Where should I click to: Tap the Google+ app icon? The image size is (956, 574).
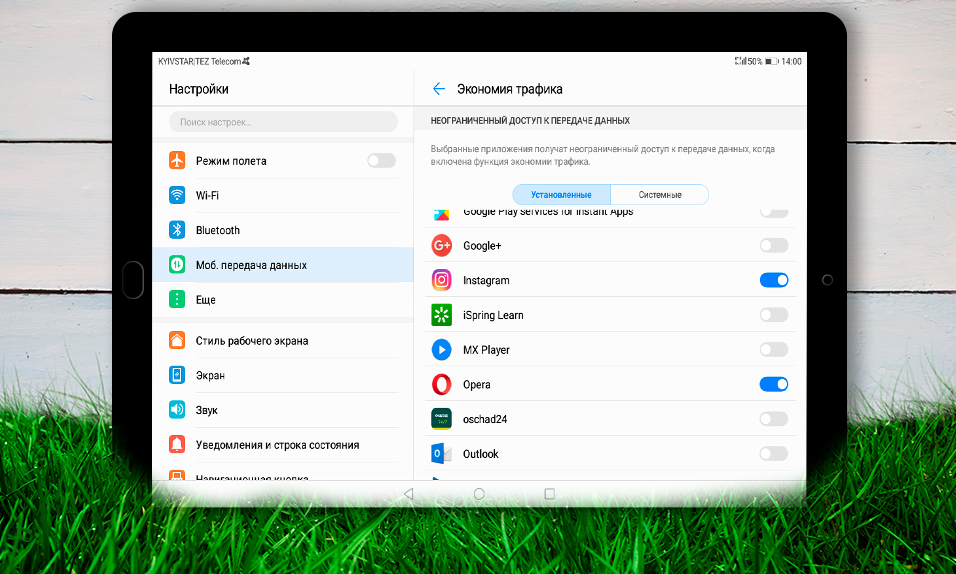click(441, 245)
